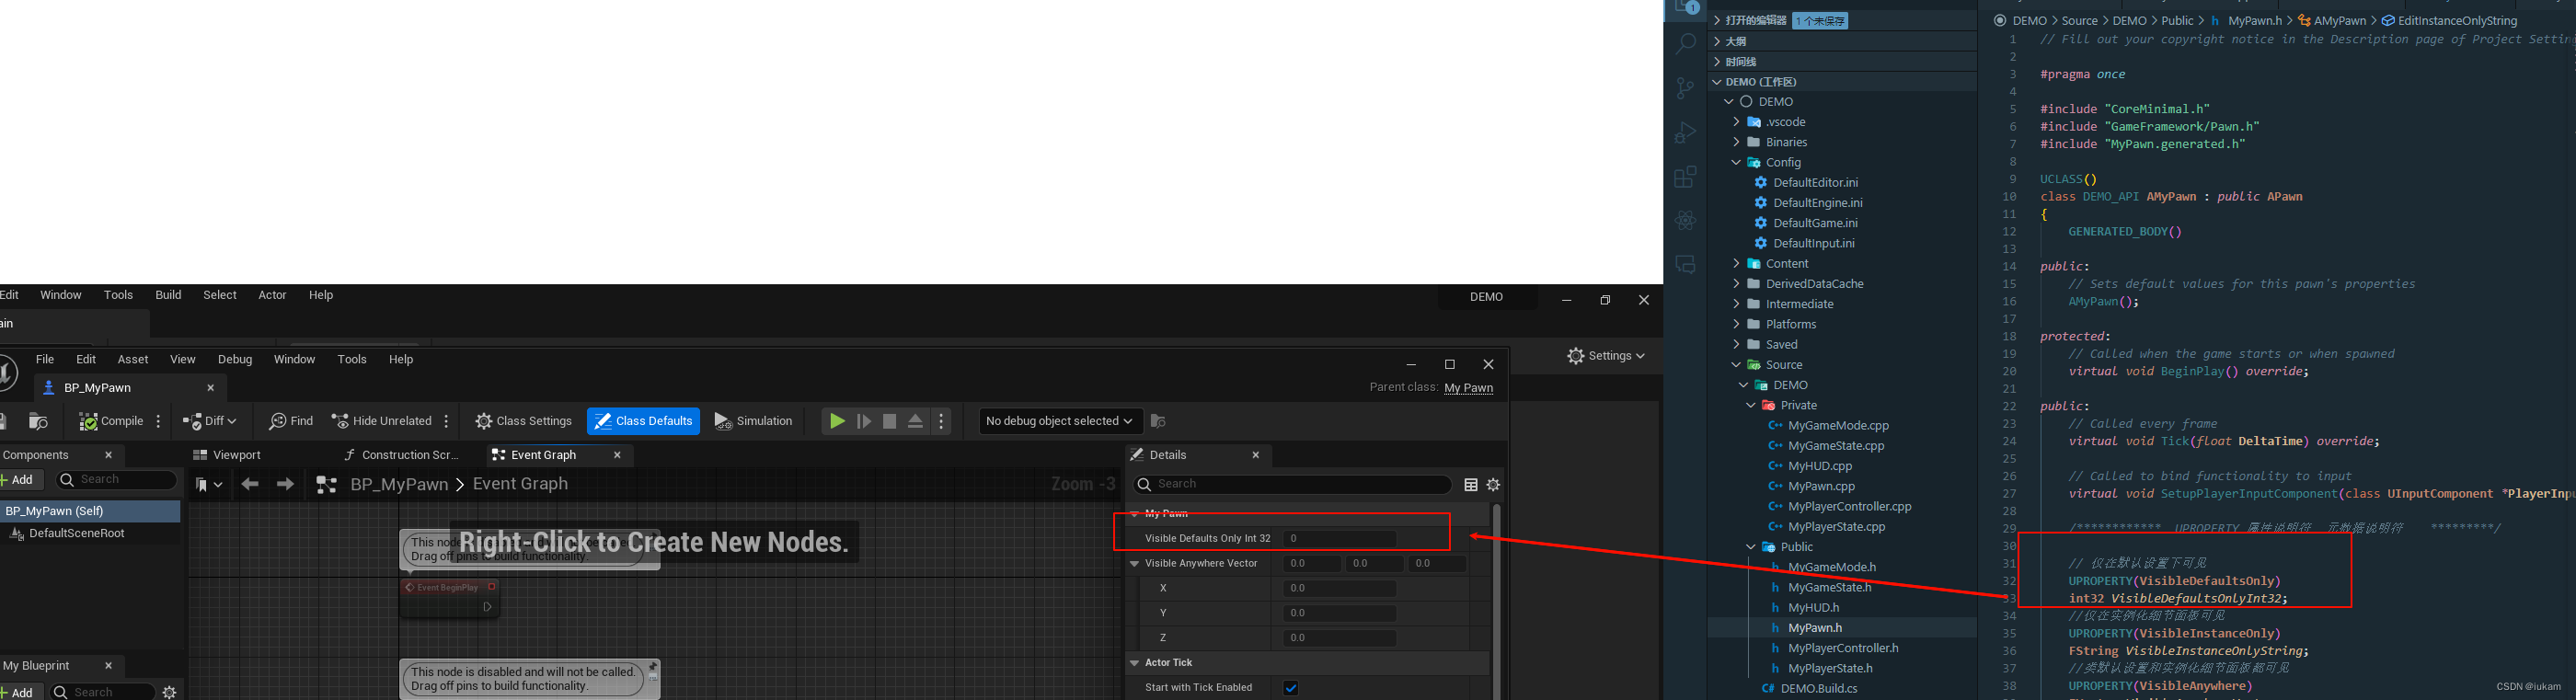Open Details property matrix grid icon

click(1471, 485)
